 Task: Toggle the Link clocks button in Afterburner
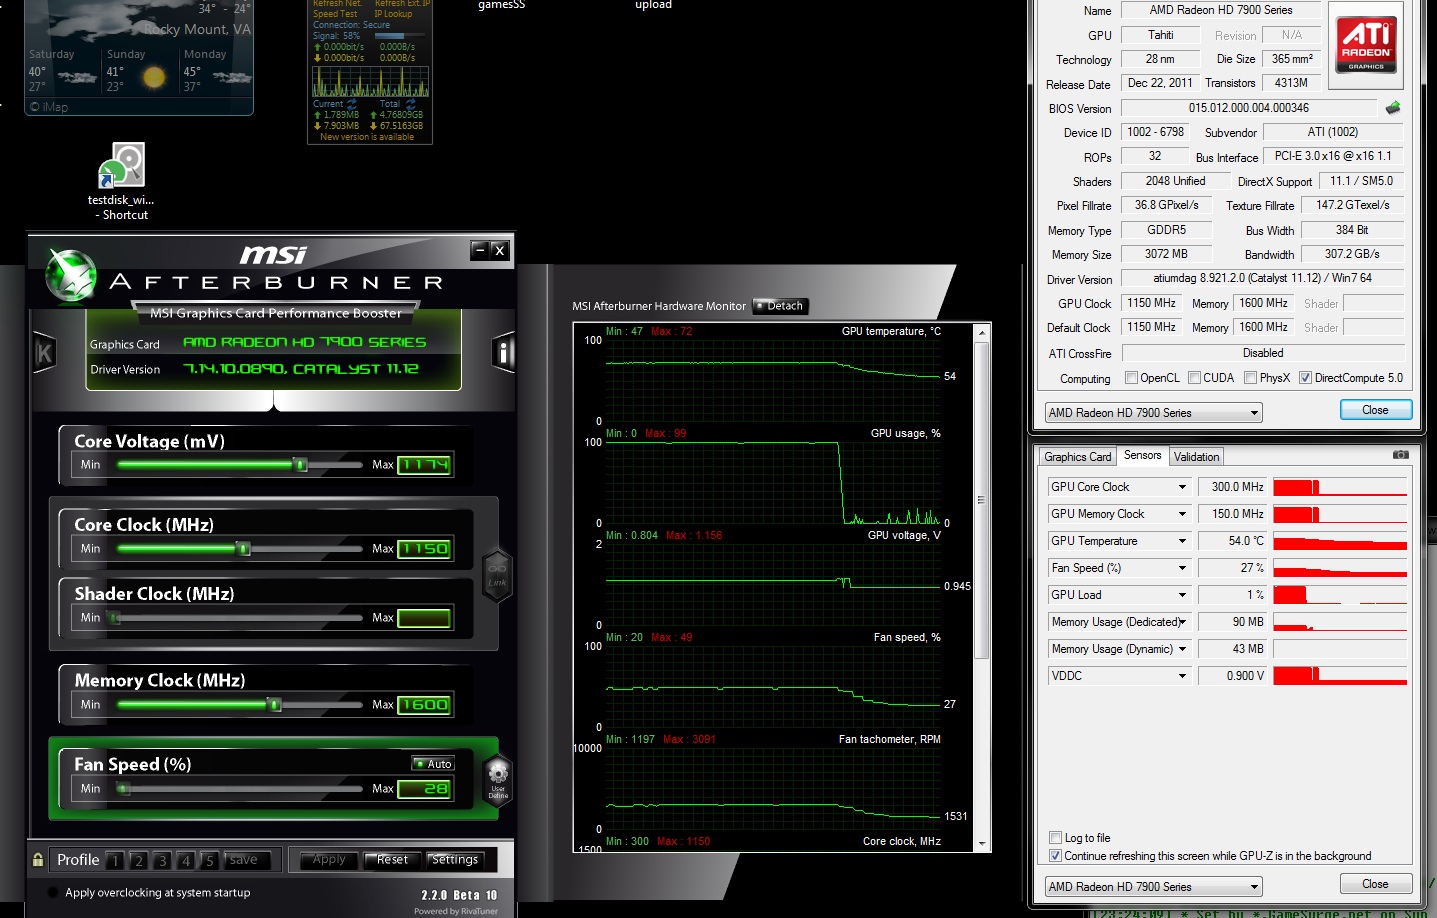497,575
